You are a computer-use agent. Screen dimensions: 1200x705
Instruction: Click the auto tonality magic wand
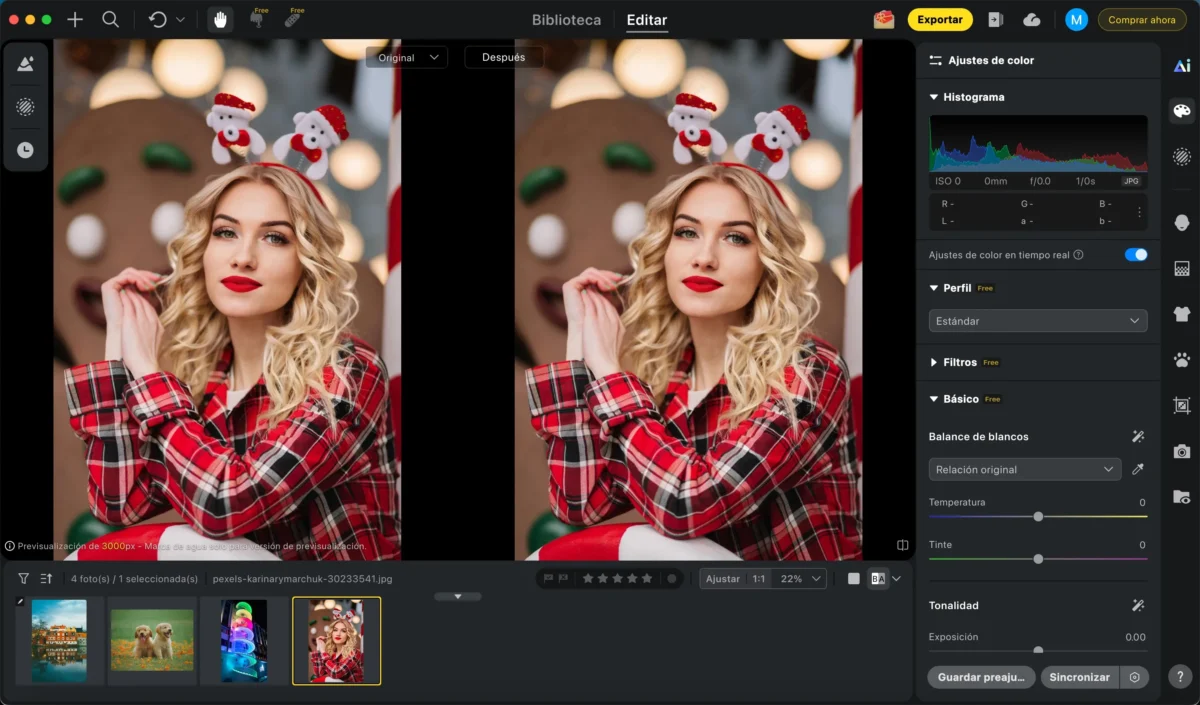(1137, 605)
